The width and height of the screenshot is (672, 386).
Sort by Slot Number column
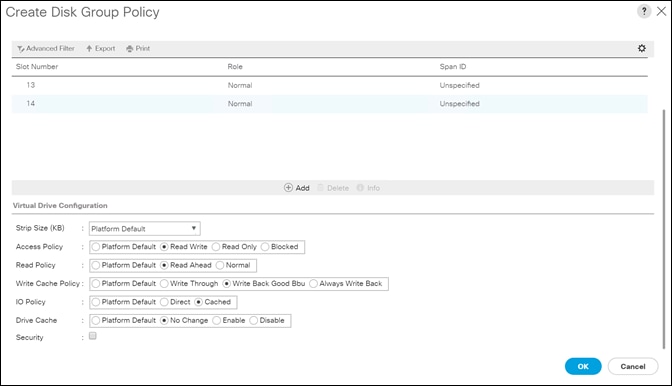click(37, 66)
